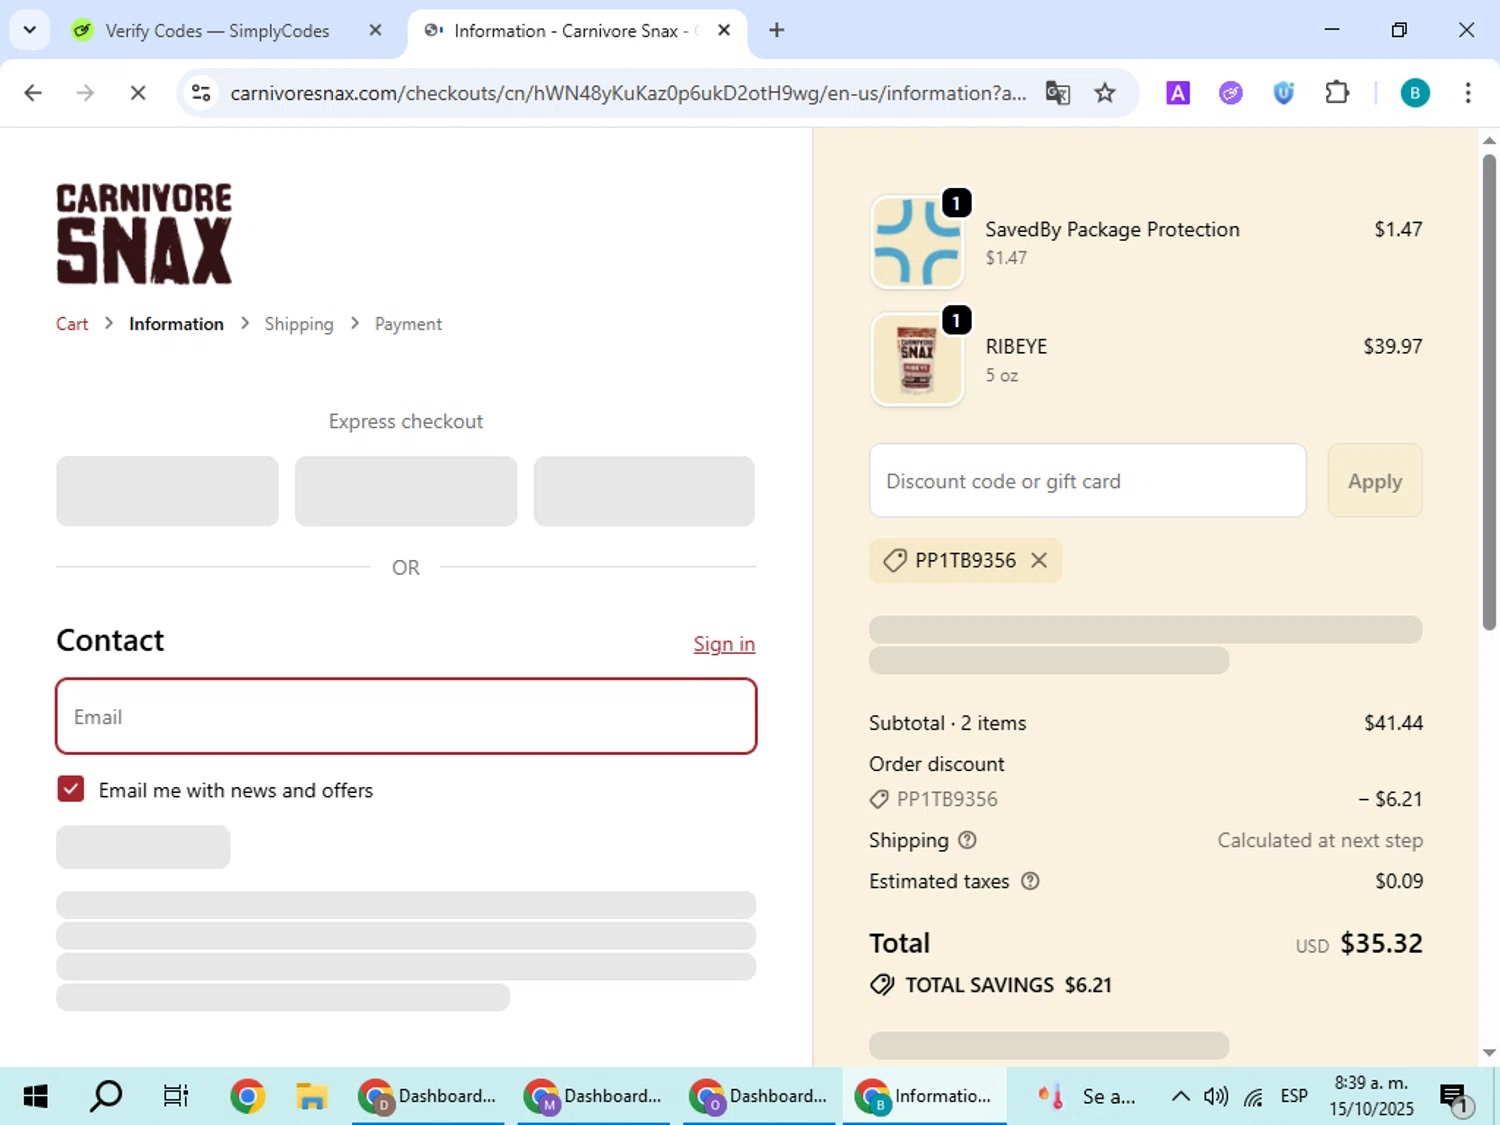Open Task View on taskbar

176,1096
